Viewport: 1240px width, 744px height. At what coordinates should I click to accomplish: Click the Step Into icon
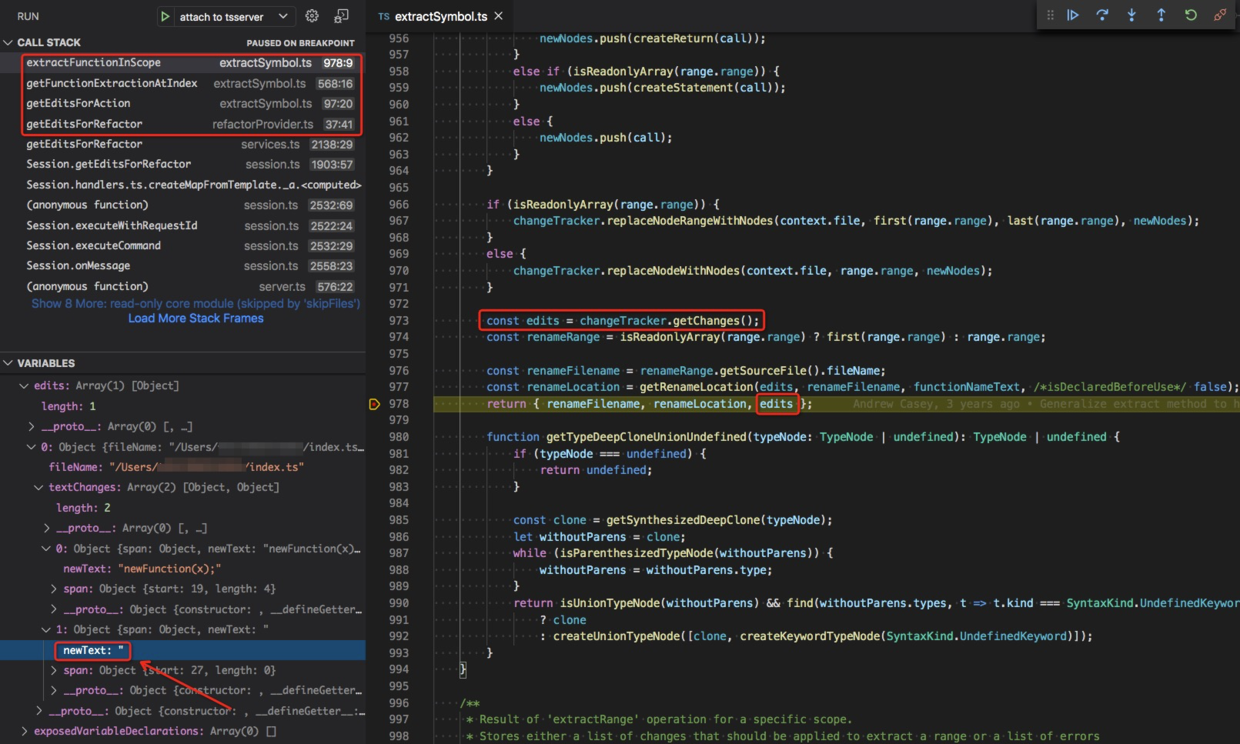(x=1132, y=15)
